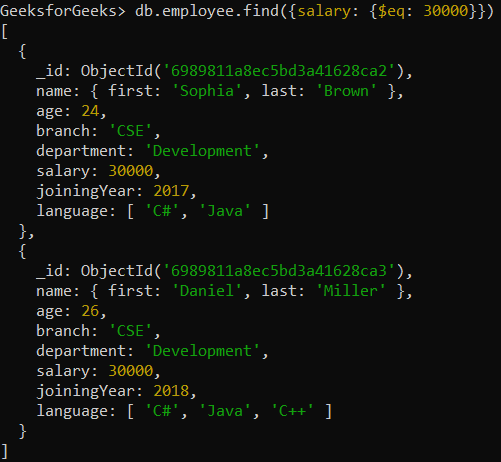Click Sophia's department 'Development'

pos(202,151)
